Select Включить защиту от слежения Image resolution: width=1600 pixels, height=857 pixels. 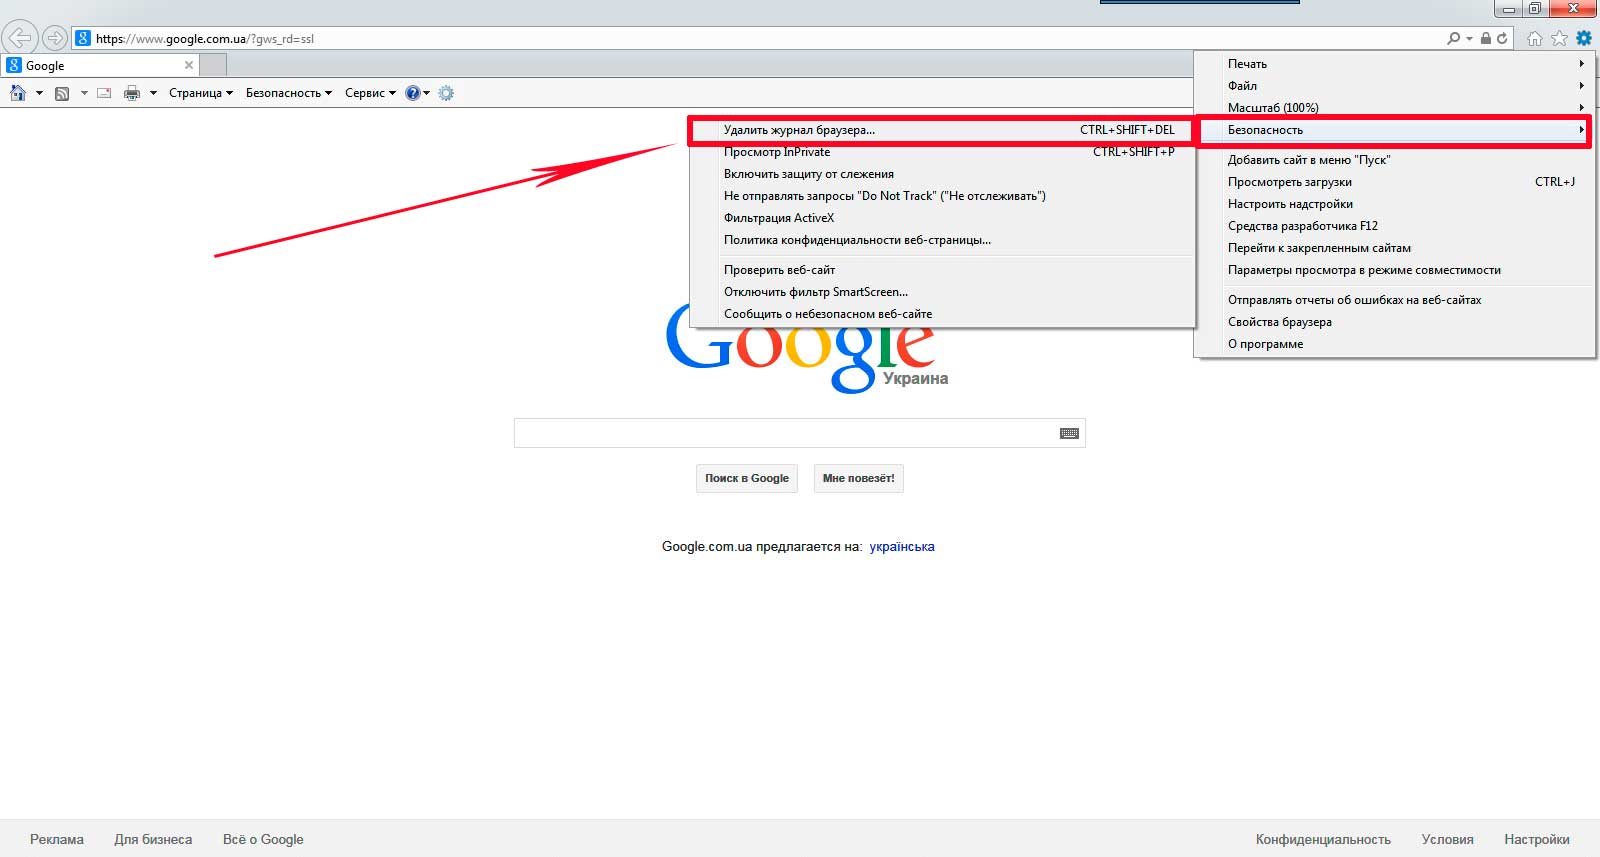[942, 174]
